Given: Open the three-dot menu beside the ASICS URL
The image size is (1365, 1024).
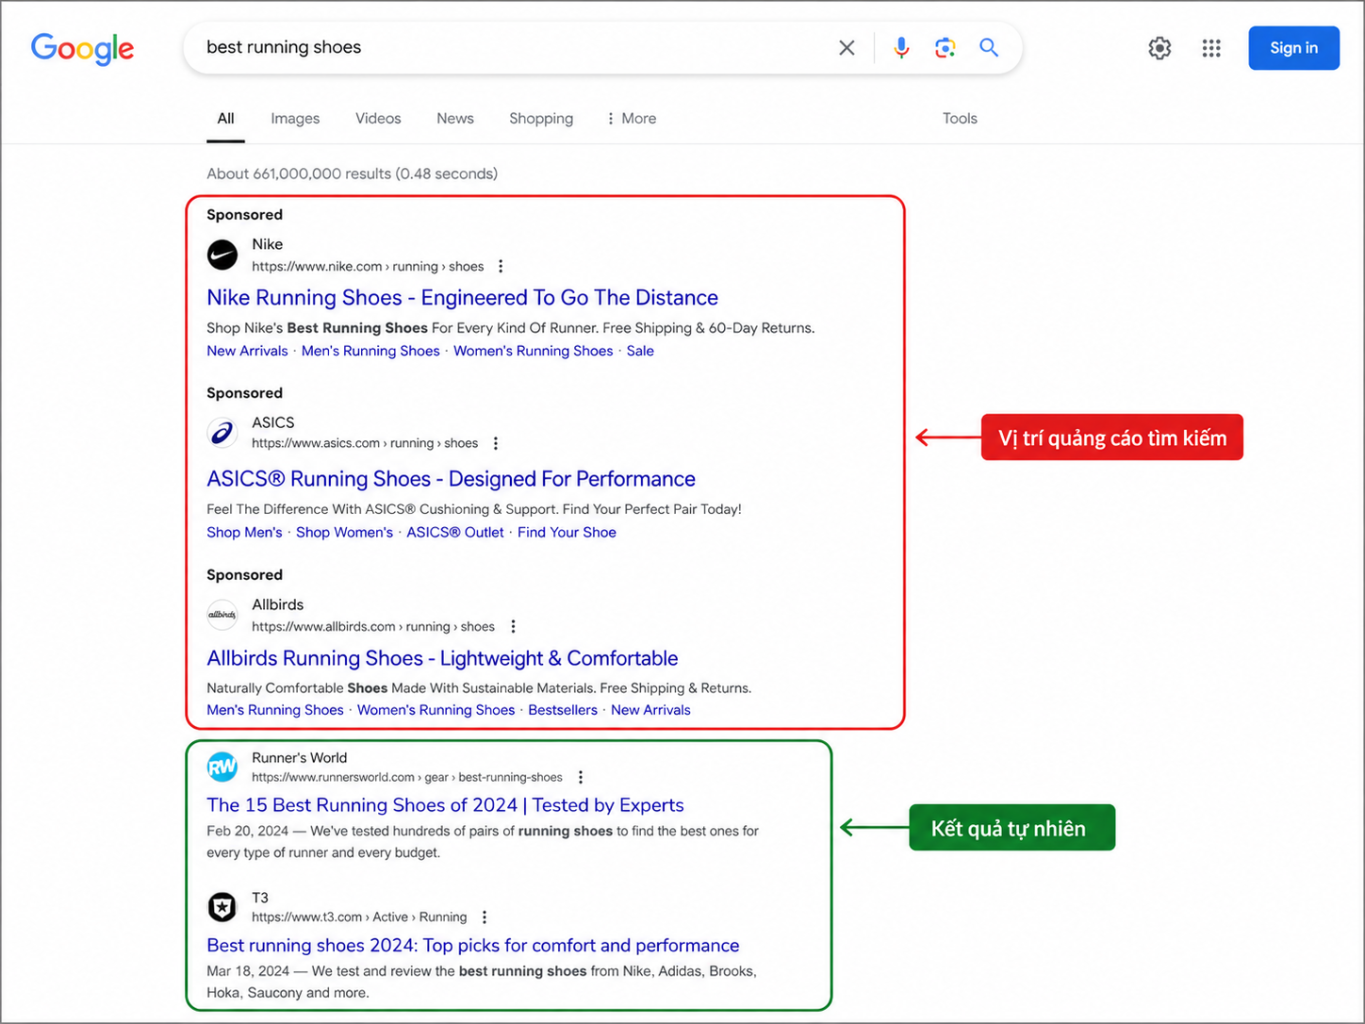Looking at the screenshot, I should pos(496,443).
